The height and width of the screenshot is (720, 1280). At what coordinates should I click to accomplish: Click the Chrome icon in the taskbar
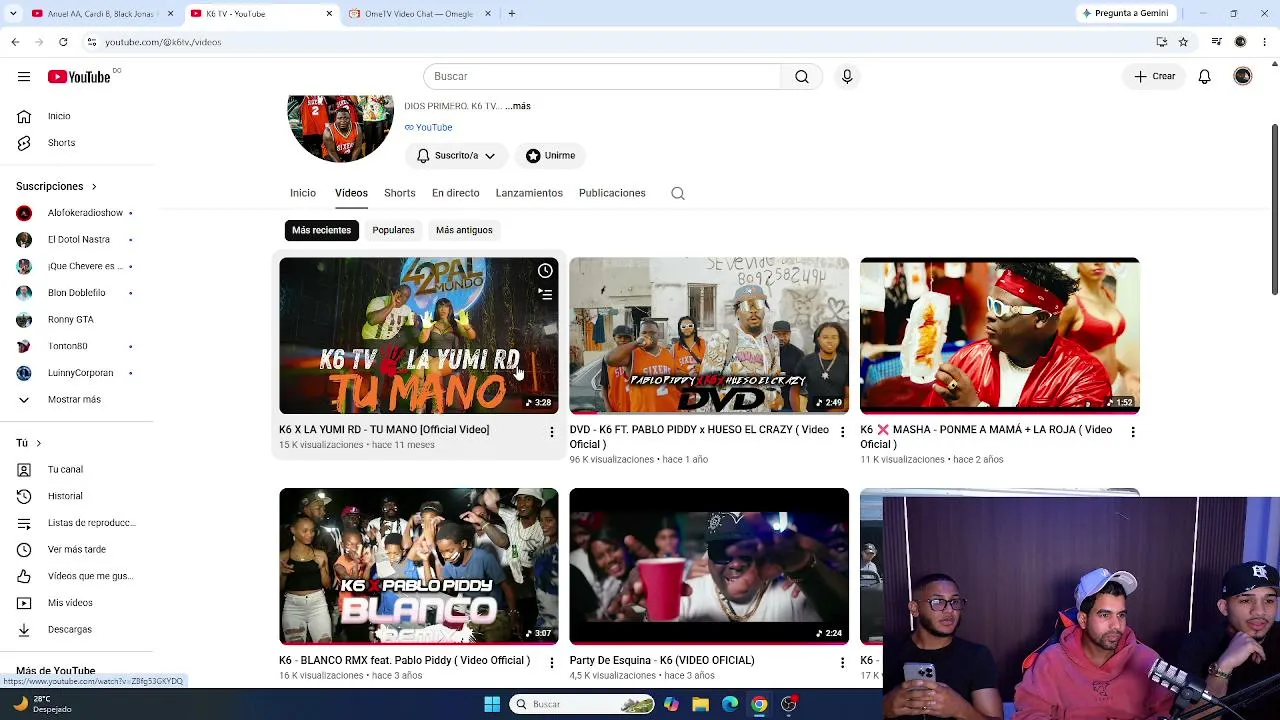click(760, 704)
